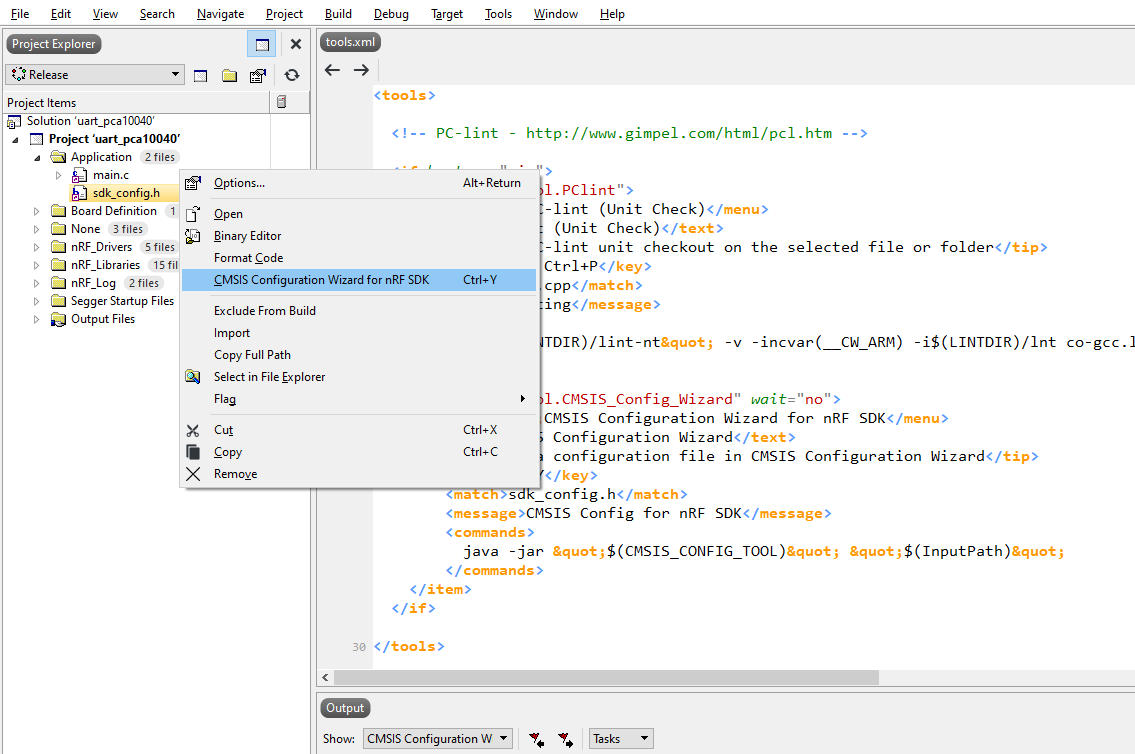
Task: Close the Project Explorer panel
Action: click(295, 44)
